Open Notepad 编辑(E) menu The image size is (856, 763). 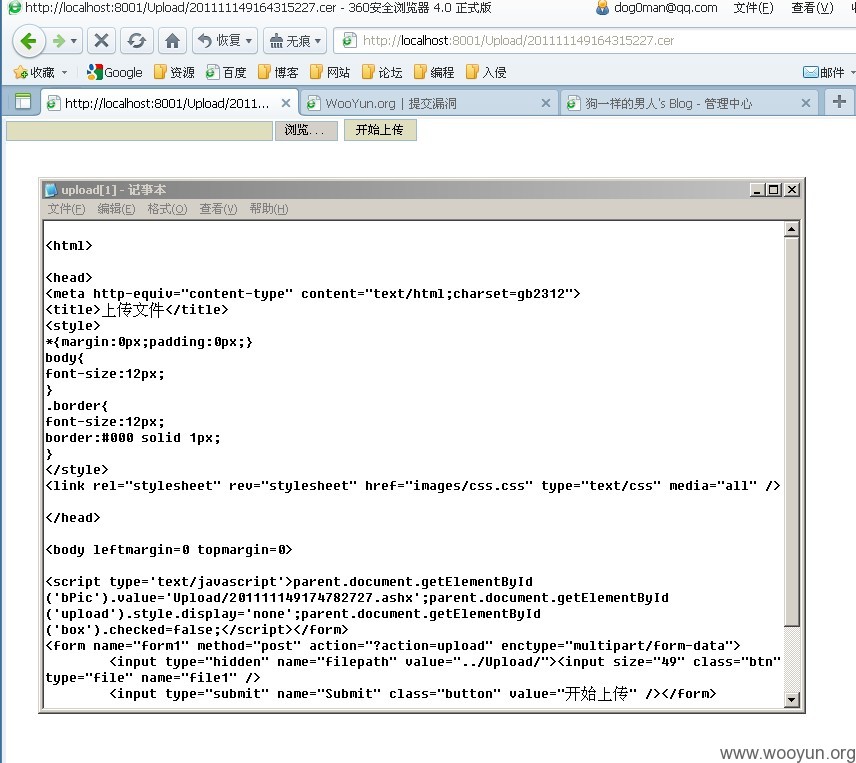[116, 208]
